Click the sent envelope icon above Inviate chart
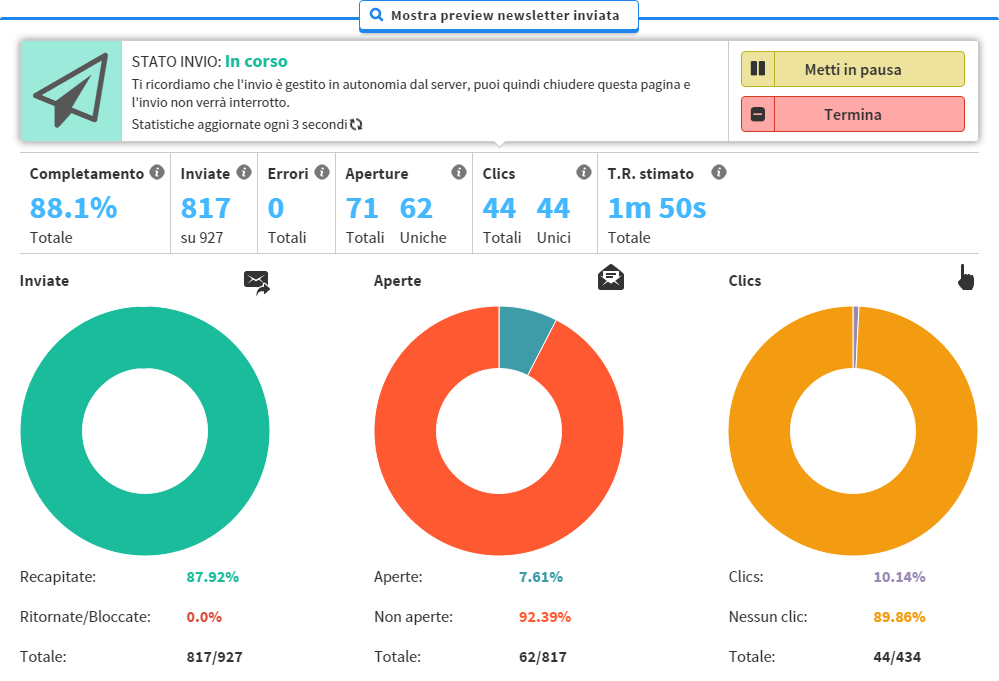The width and height of the screenshot is (999, 681). 257,282
